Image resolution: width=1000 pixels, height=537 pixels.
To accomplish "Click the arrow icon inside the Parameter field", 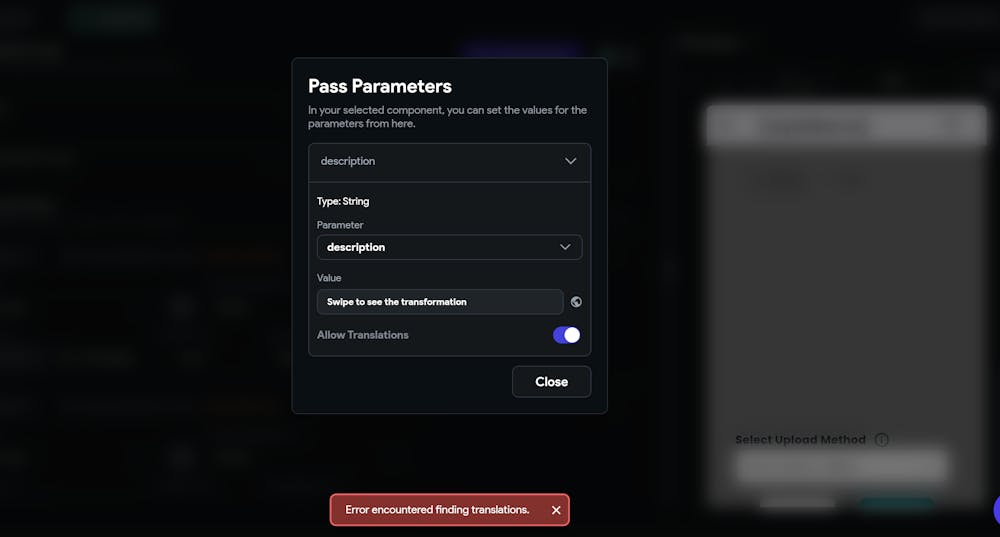I will click(x=565, y=247).
